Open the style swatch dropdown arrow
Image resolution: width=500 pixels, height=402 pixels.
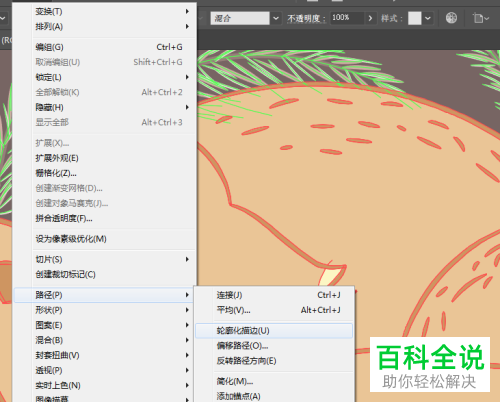pos(428,18)
